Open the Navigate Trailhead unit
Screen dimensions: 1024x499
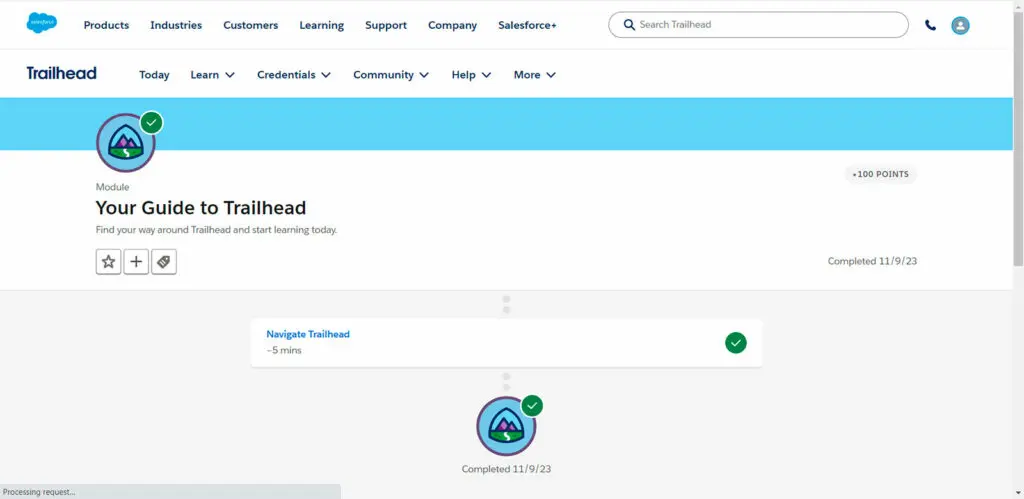[x=308, y=334]
